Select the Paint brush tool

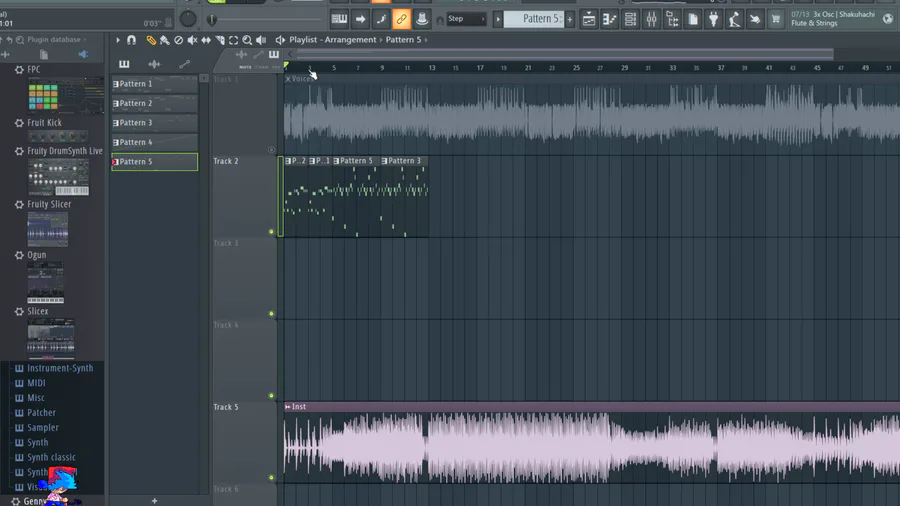click(x=165, y=40)
